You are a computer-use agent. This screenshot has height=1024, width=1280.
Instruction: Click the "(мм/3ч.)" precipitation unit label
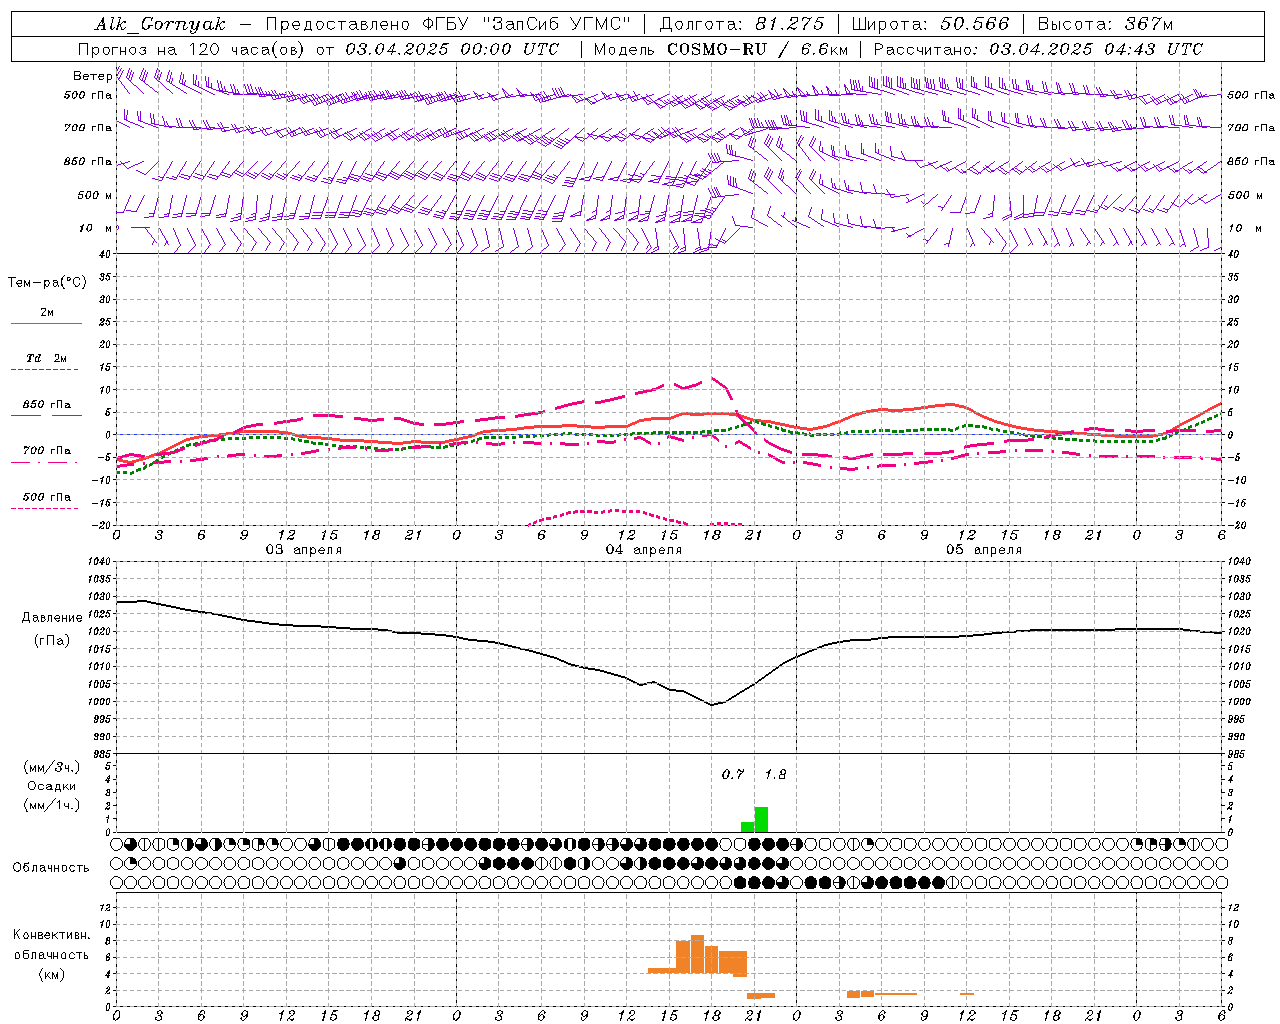click(51, 767)
